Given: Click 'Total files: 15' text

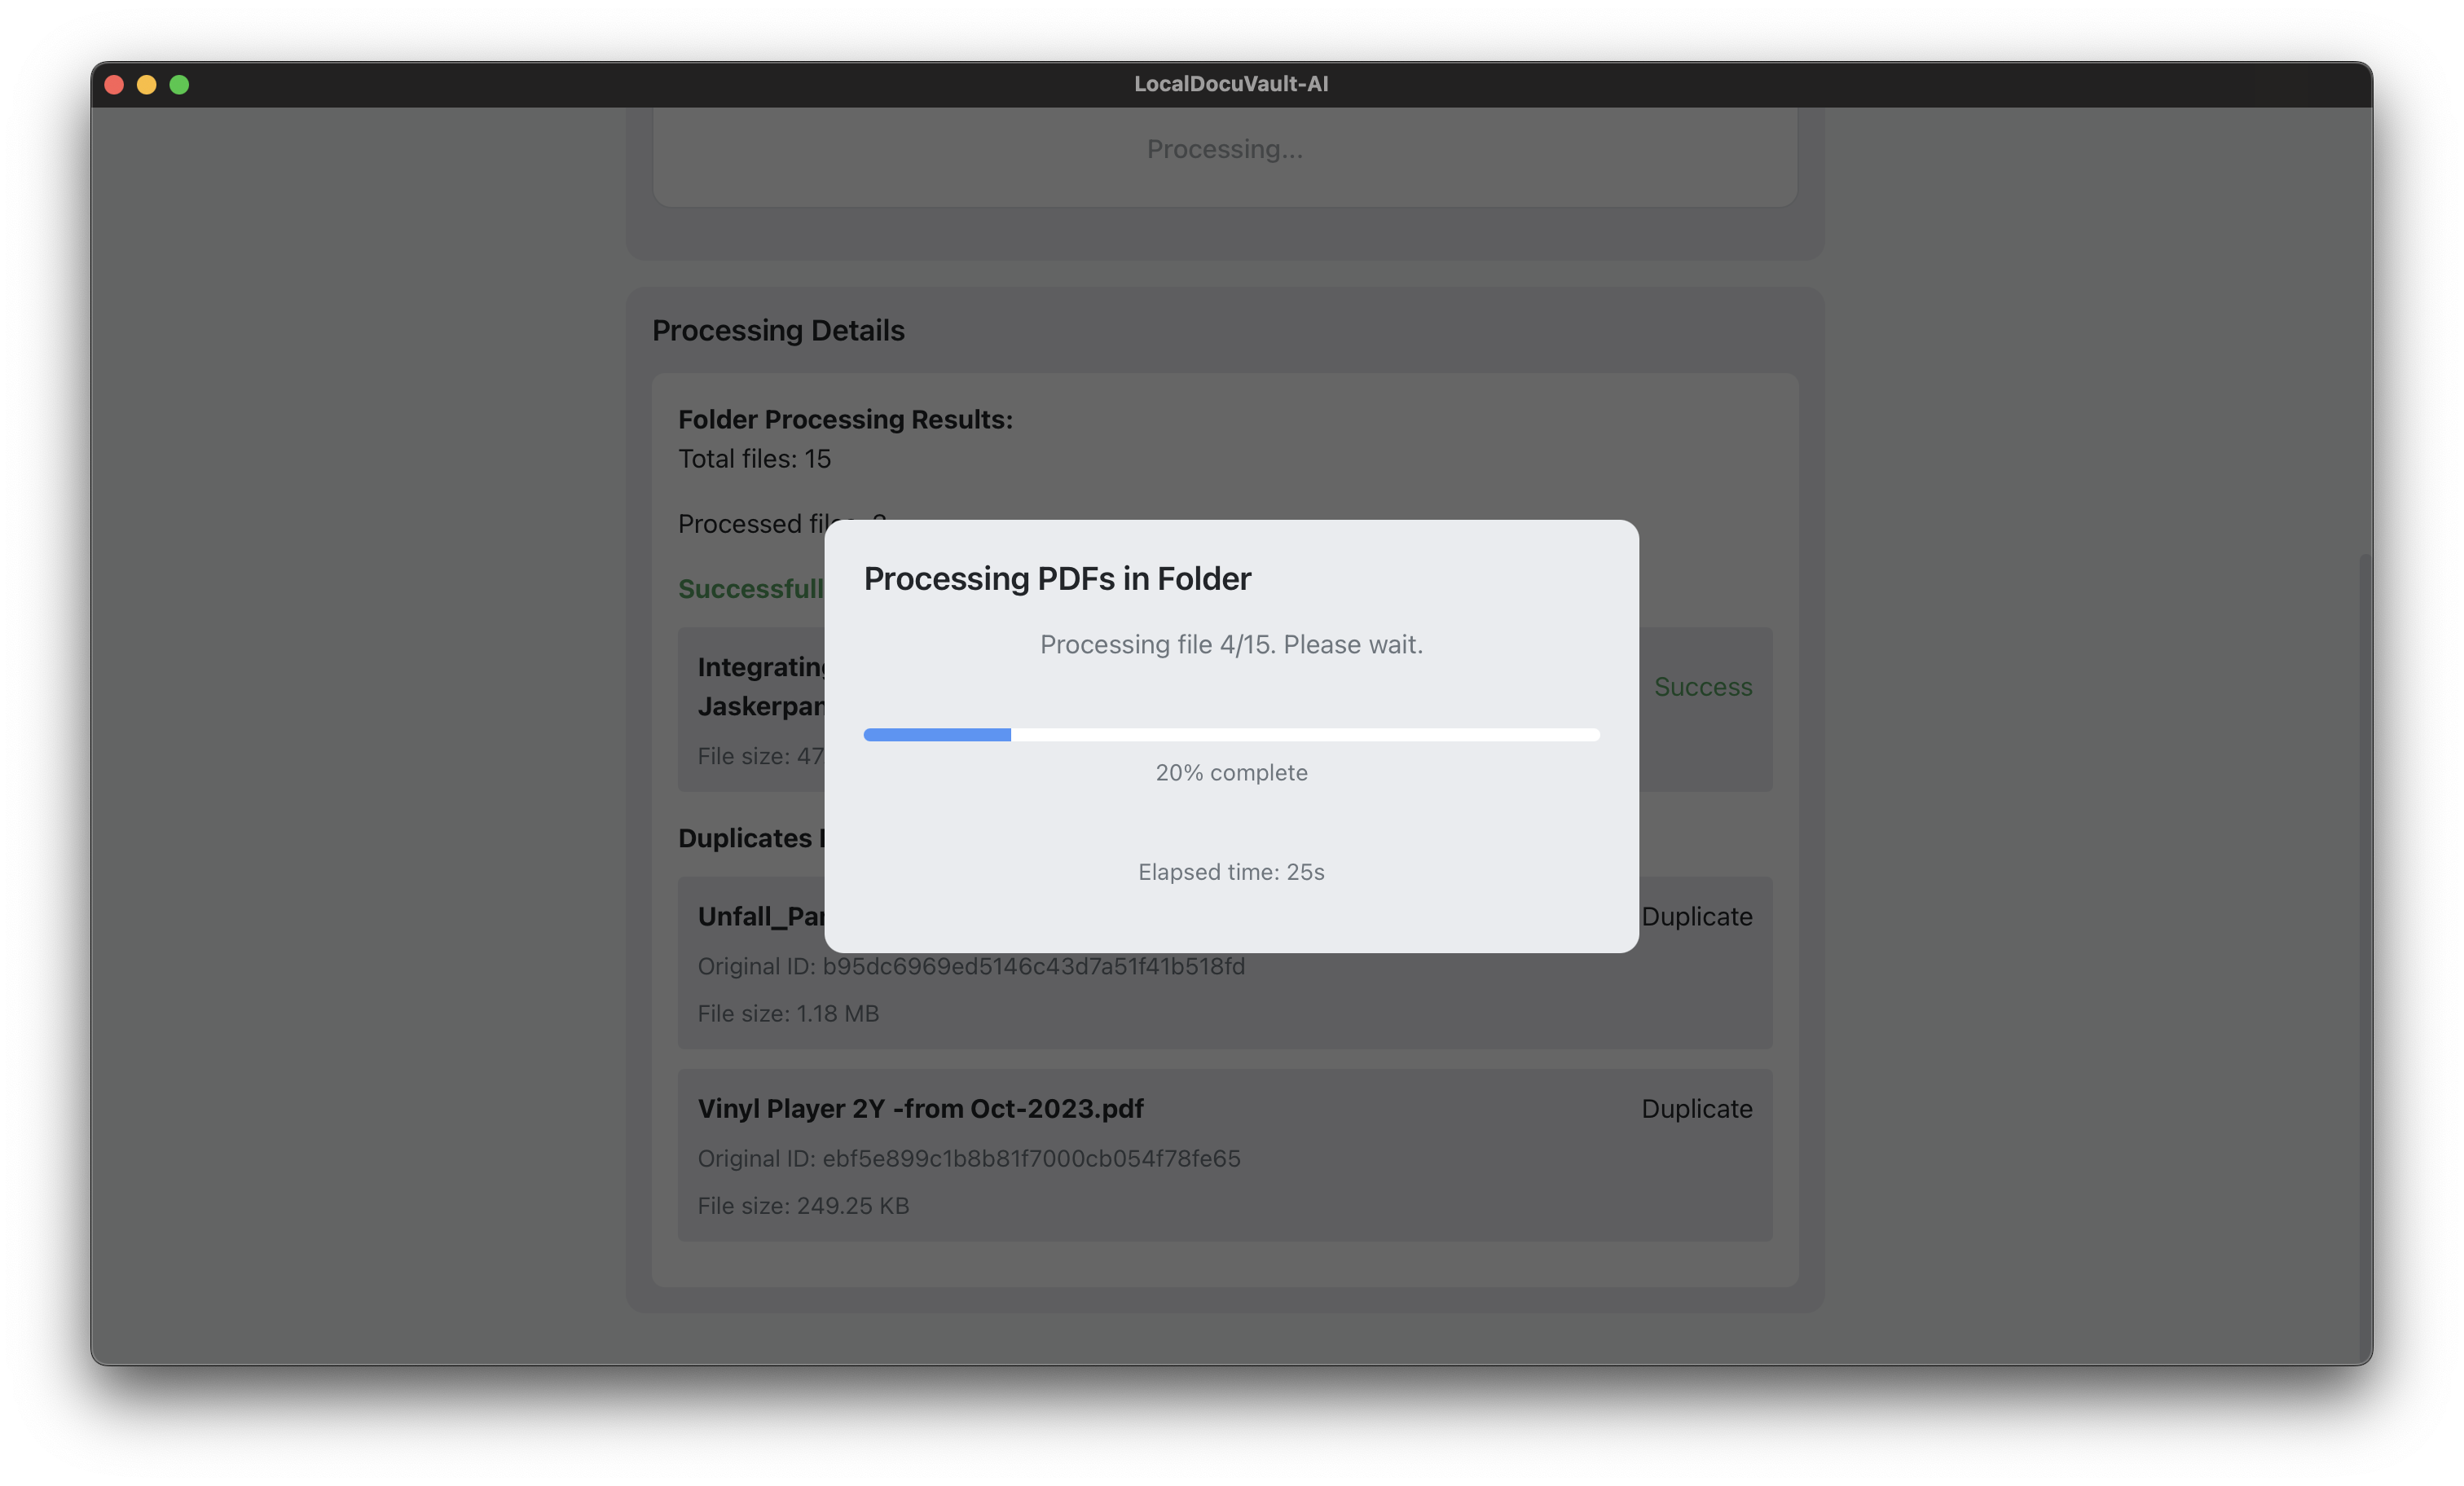Looking at the screenshot, I should click(x=754, y=459).
